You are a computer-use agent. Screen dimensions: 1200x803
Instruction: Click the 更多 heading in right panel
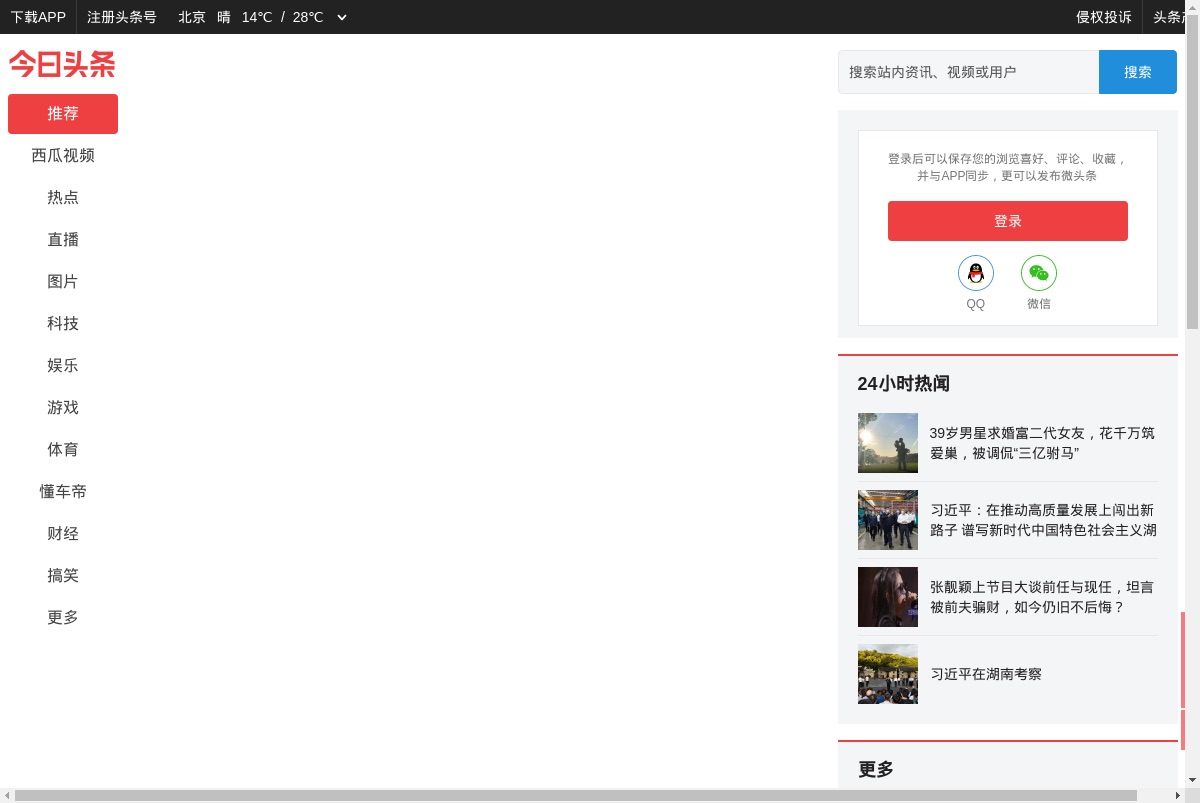coord(876,769)
